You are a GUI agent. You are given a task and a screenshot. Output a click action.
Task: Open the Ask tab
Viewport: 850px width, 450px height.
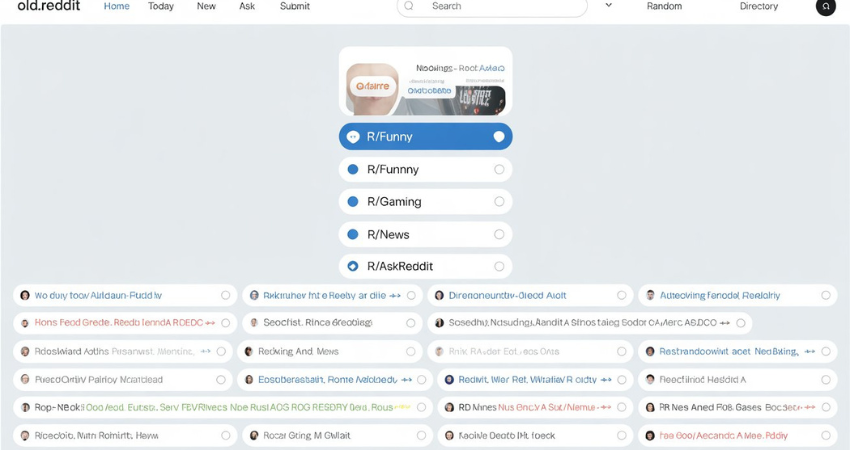tap(247, 7)
